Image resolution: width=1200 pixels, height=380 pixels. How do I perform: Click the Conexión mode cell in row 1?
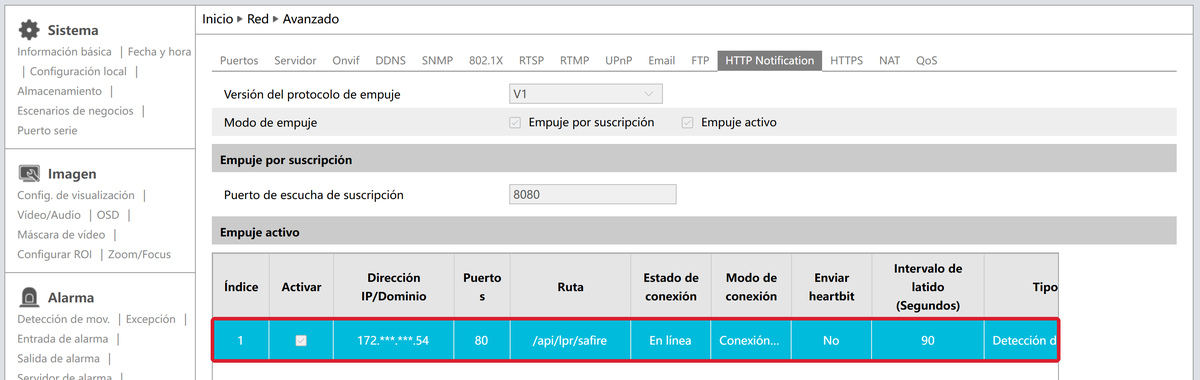click(x=750, y=341)
